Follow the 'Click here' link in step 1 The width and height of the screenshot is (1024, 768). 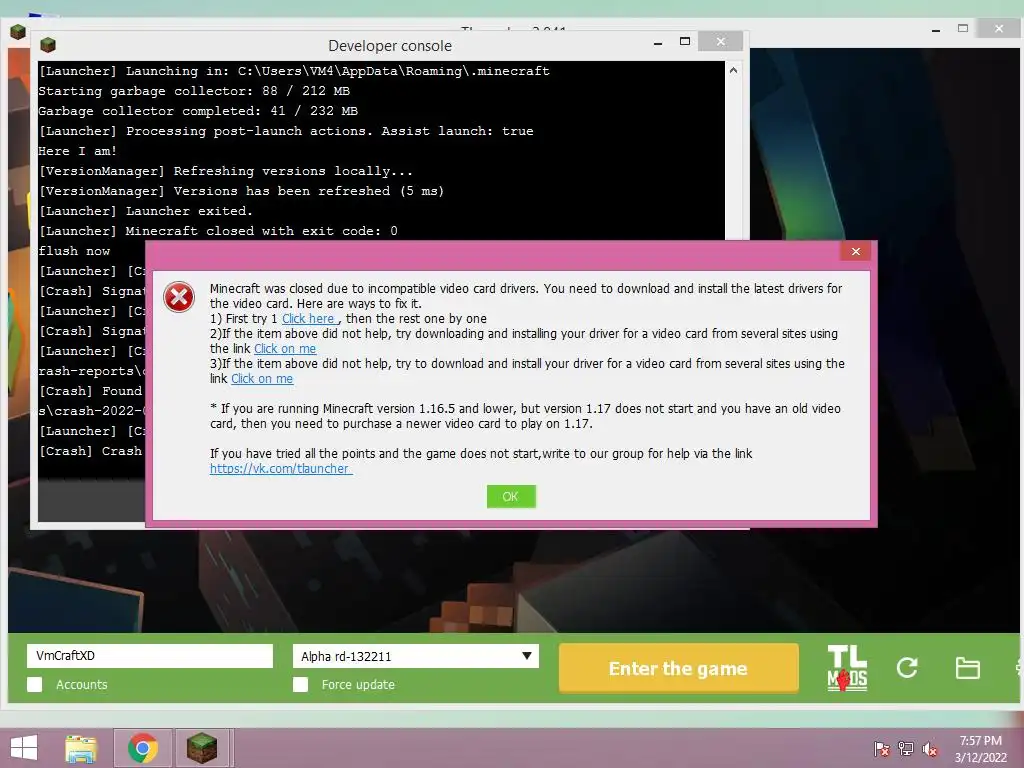tap(308, 319)
